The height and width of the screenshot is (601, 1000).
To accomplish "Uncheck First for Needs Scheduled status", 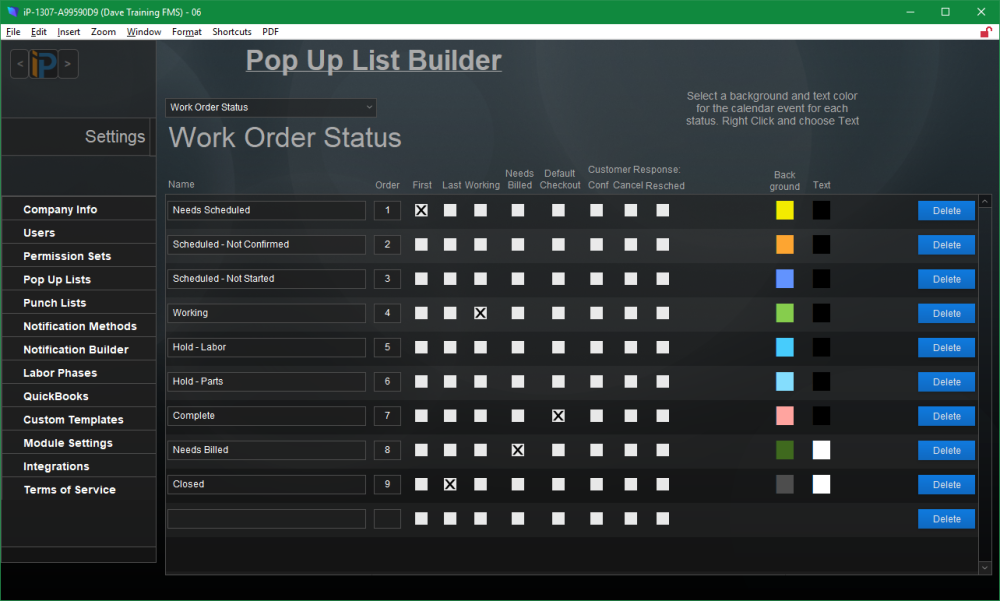I will tap(421, 210).
